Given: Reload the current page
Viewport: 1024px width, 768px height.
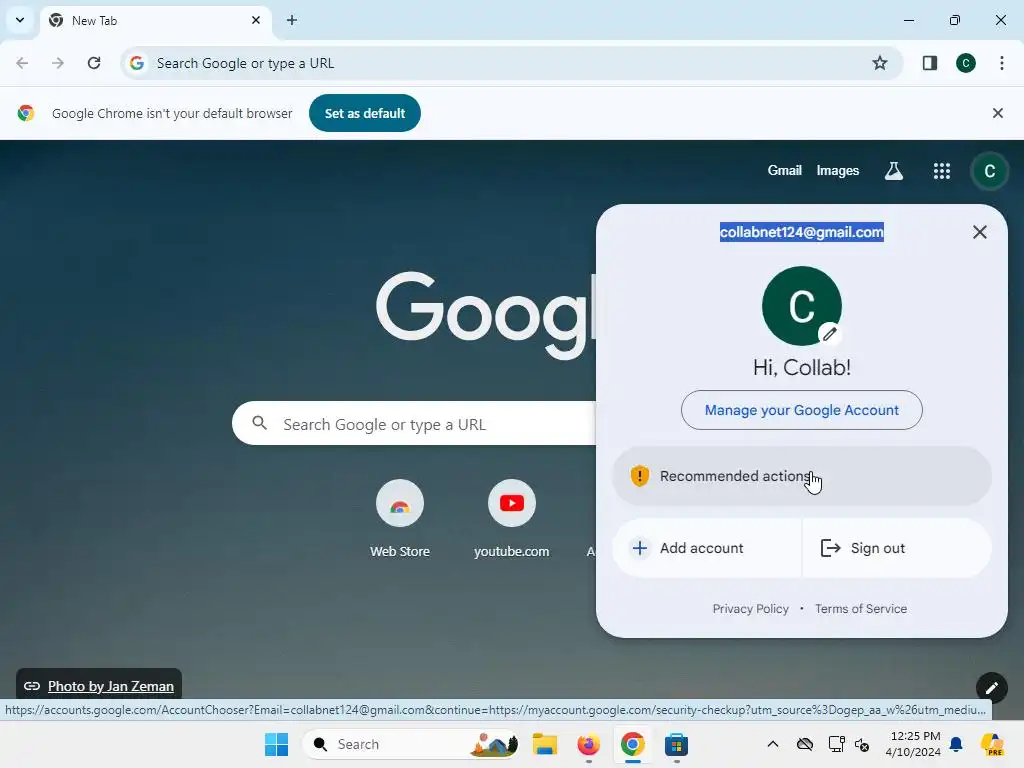Looking at the screenshot, I should [94, 63].
